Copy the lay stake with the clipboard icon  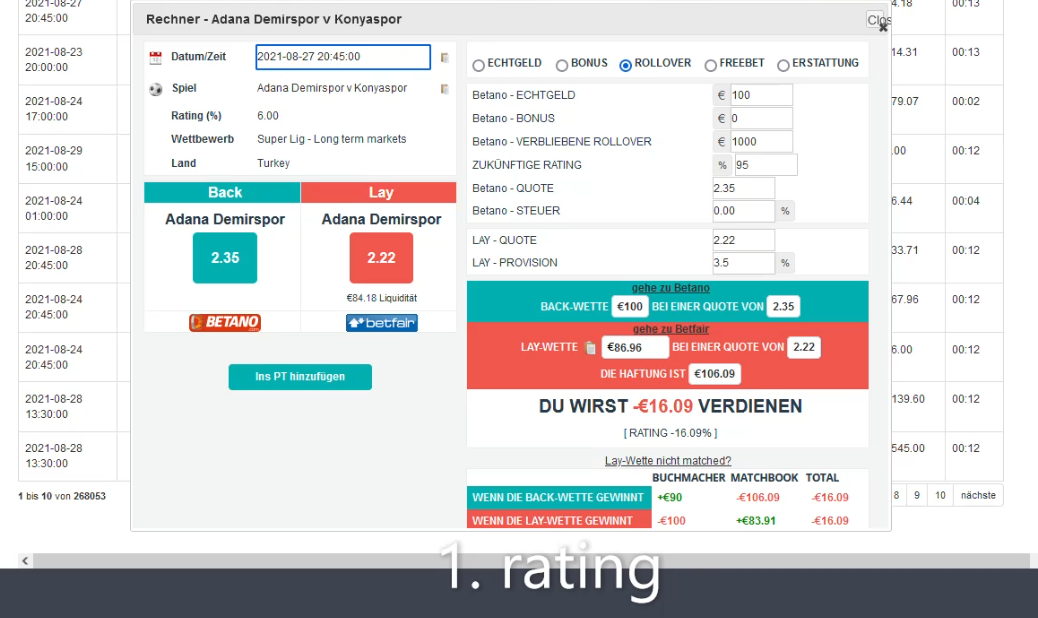click(x=590, y=347)
